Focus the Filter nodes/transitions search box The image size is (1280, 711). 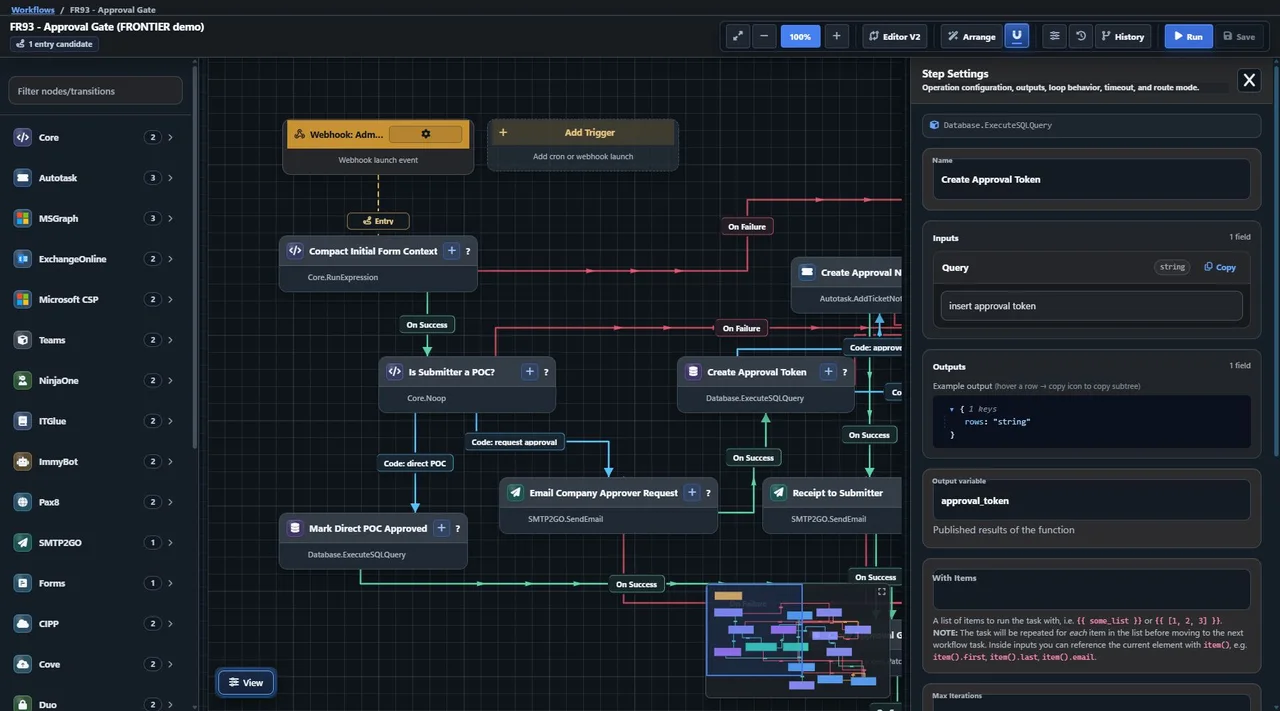96,91
